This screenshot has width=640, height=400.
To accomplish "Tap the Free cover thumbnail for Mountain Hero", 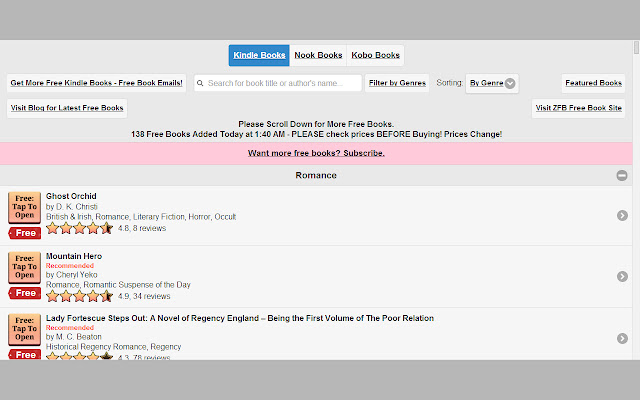I will pos(24,267).
